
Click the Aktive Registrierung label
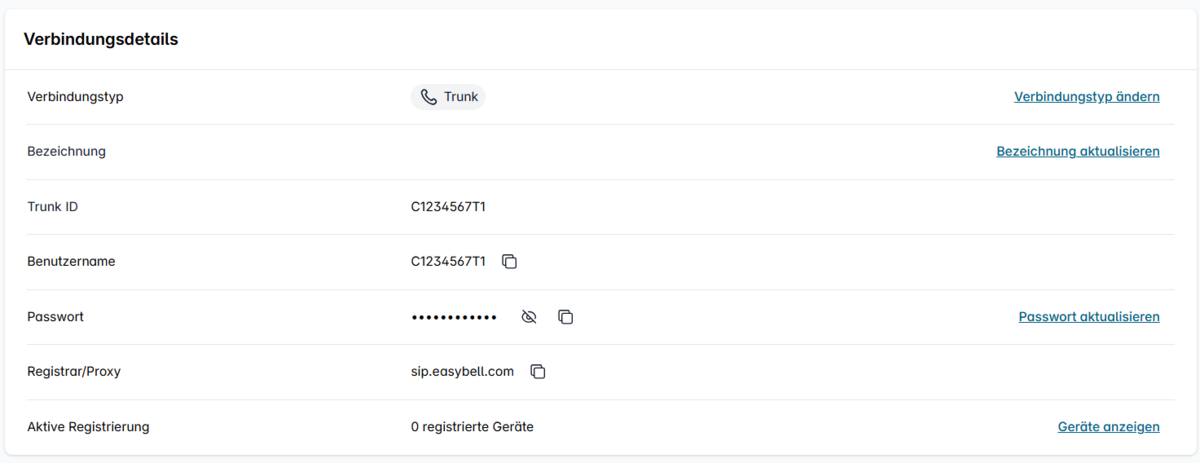pyautogui.click(x=88, y=427)
